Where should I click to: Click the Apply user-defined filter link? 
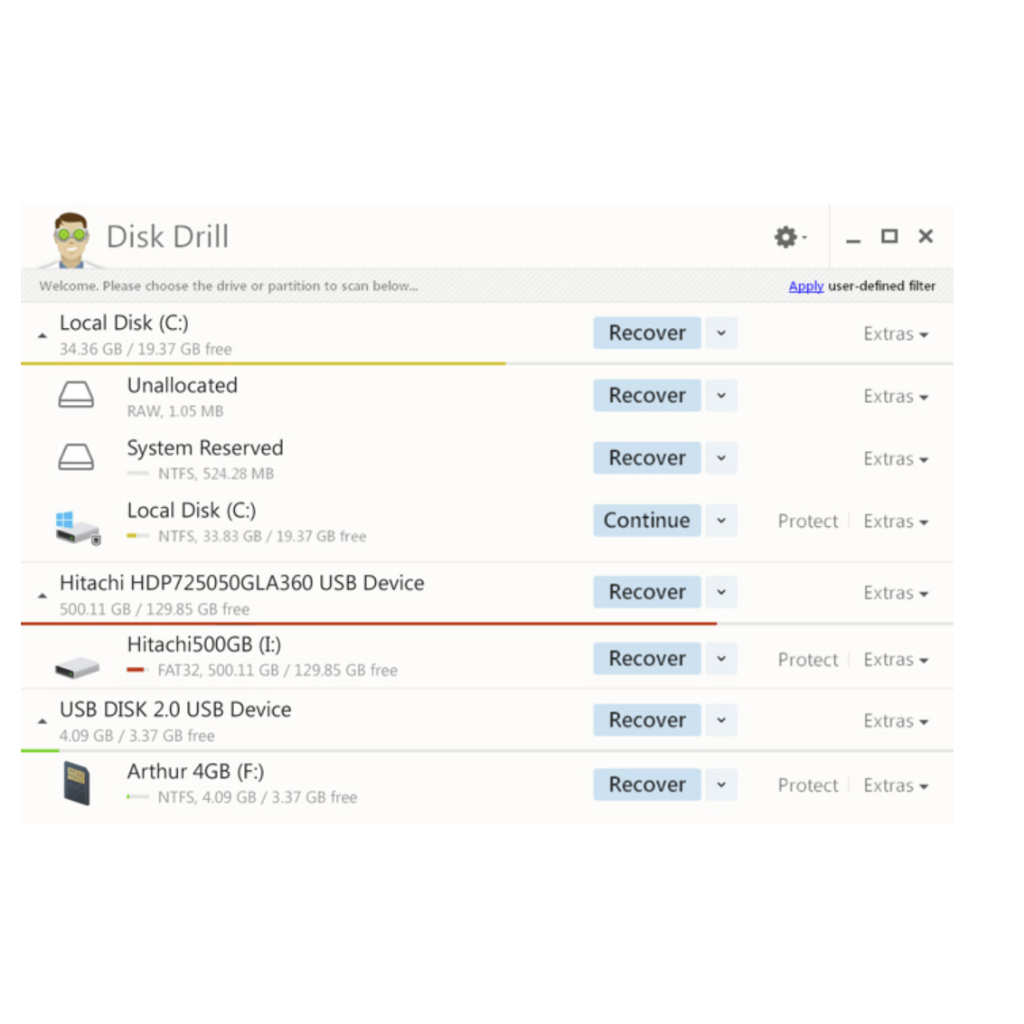[x=805, y=286]
